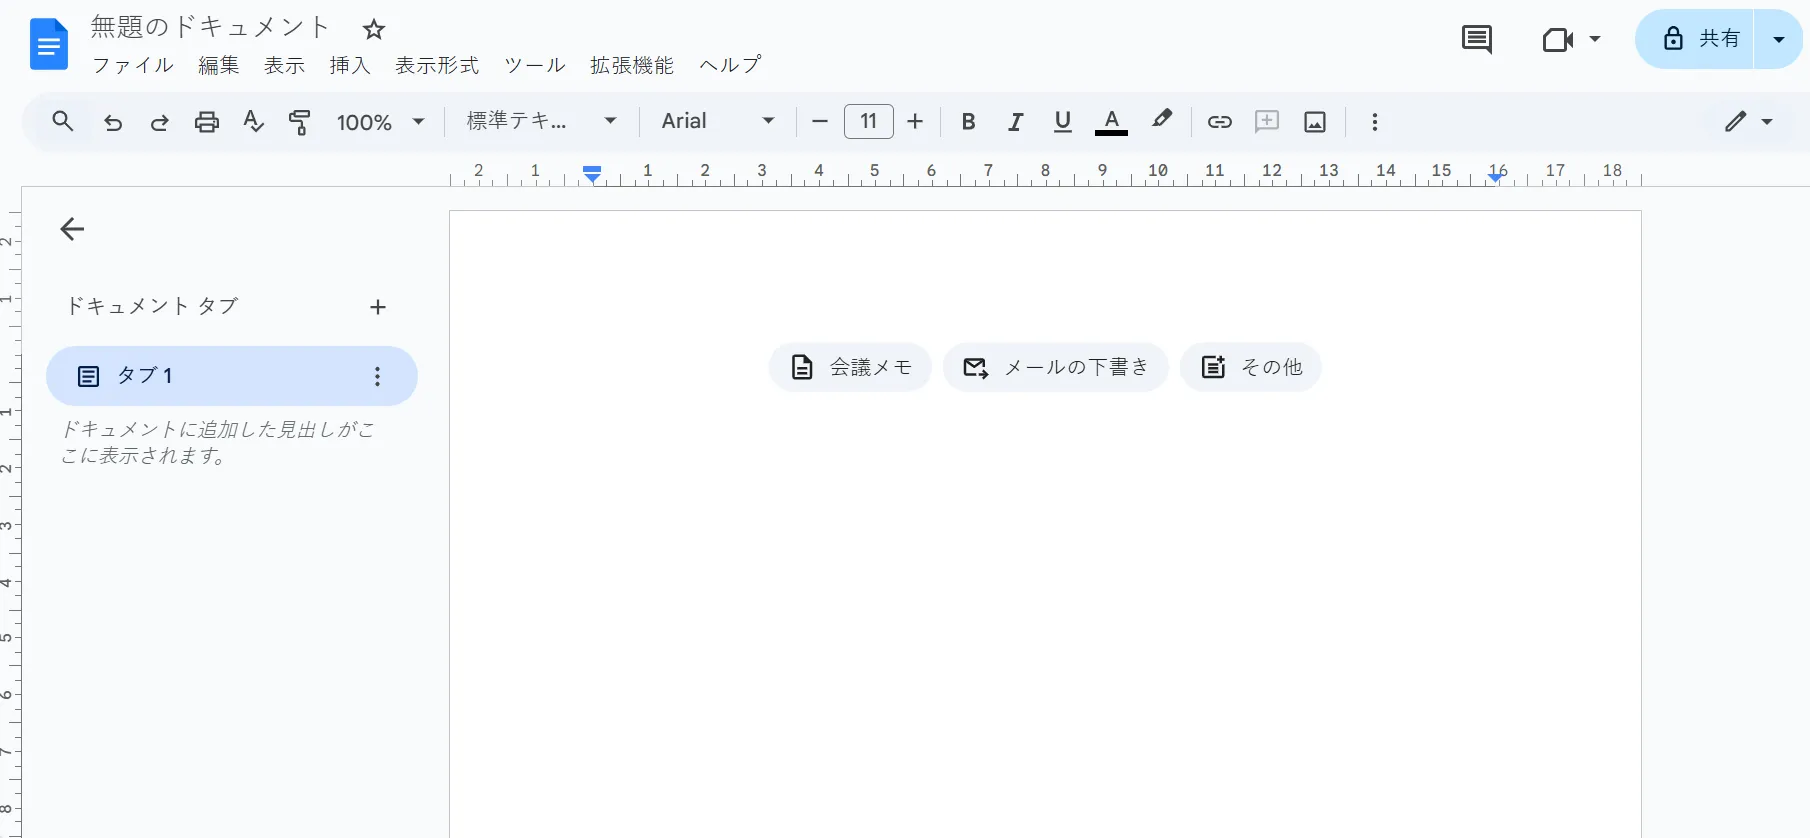Viewport: 1810px width, 838px height.
Task: Open comment history icon
Action: click(x=1476, y=40)
